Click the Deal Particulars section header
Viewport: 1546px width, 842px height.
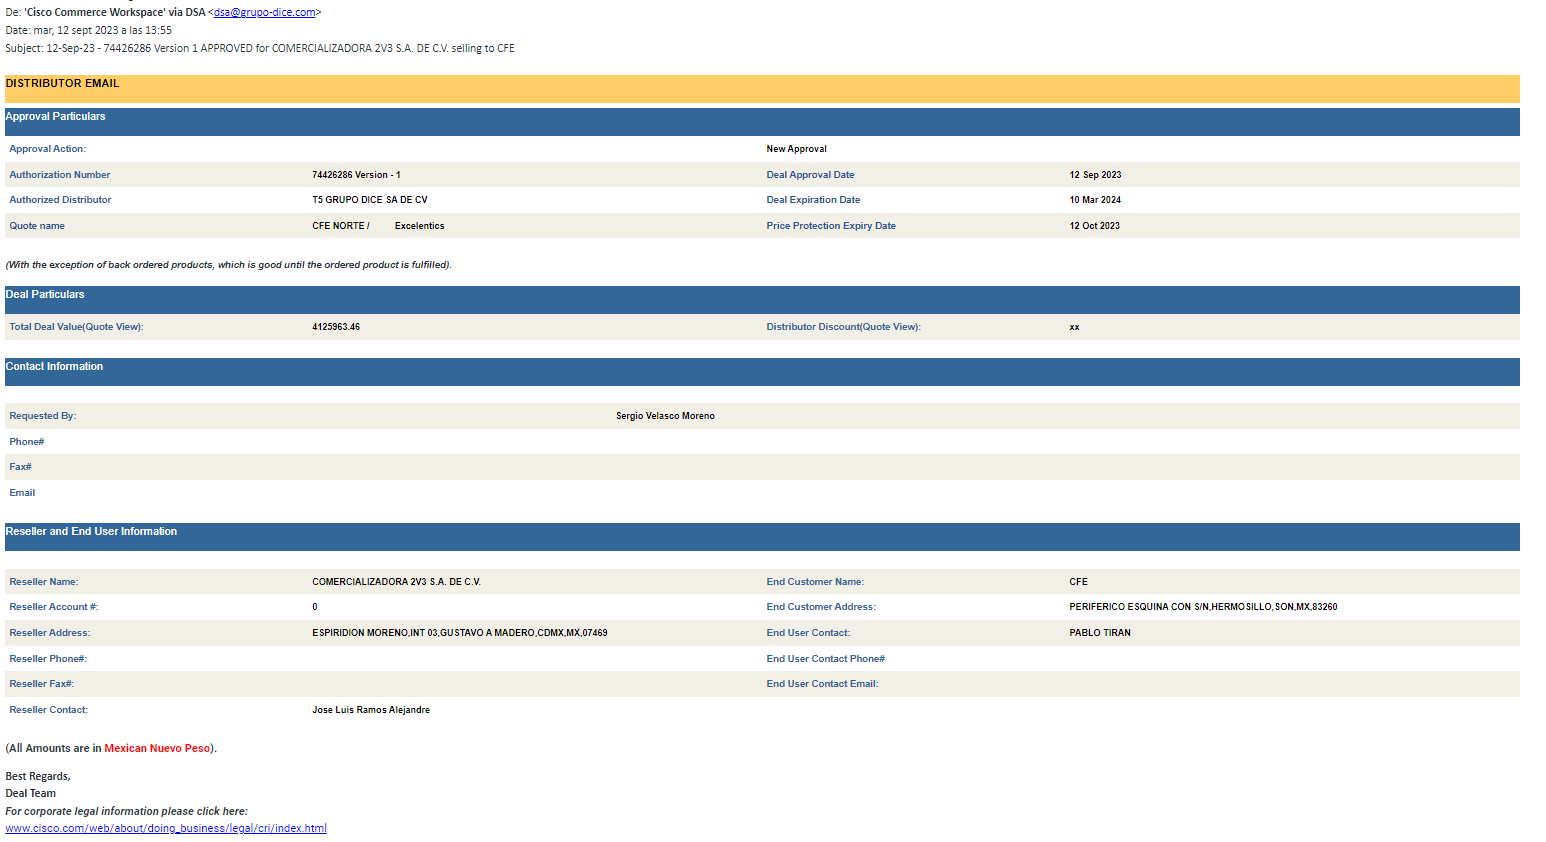(45, 295)
